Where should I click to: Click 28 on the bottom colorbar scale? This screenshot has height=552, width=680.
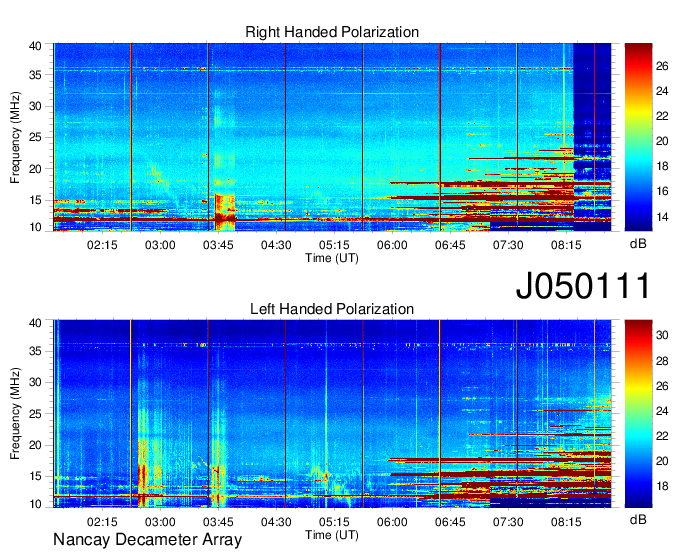pos(662,361)
